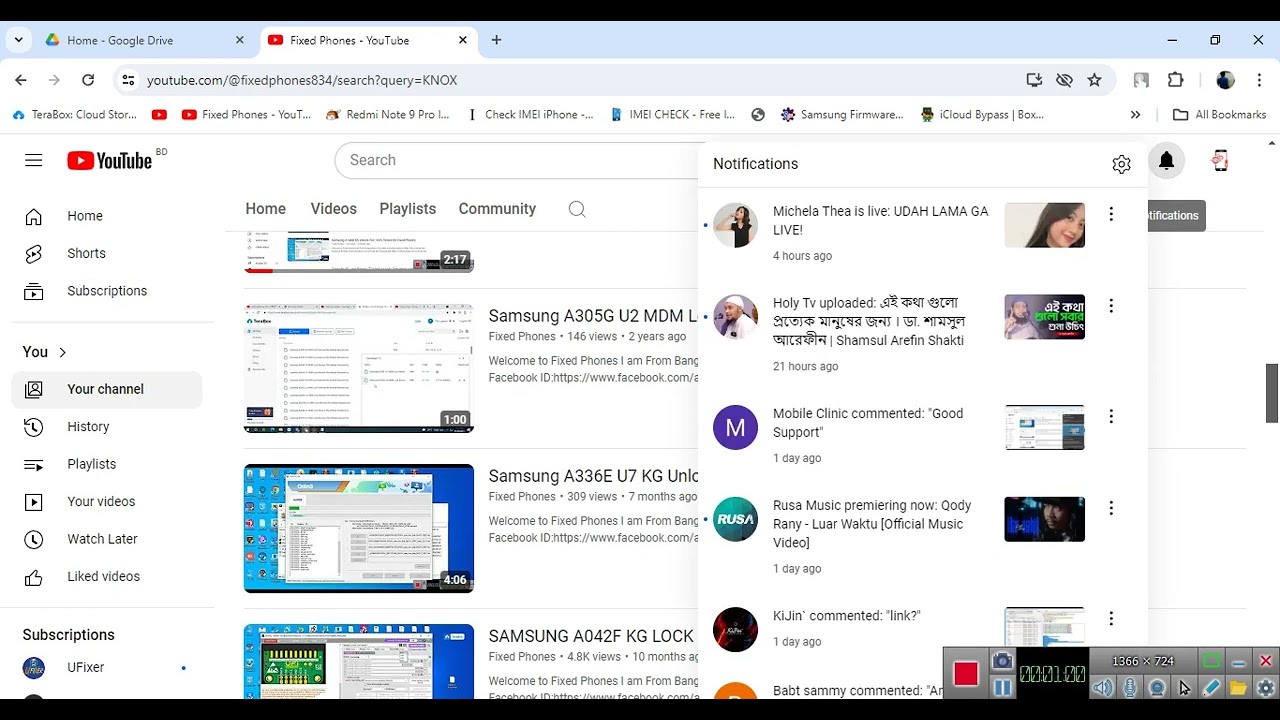The height and width of the screenshot is (720, 1280).
Task: Click the channel search magnifier icon
Action: point(577,209)
